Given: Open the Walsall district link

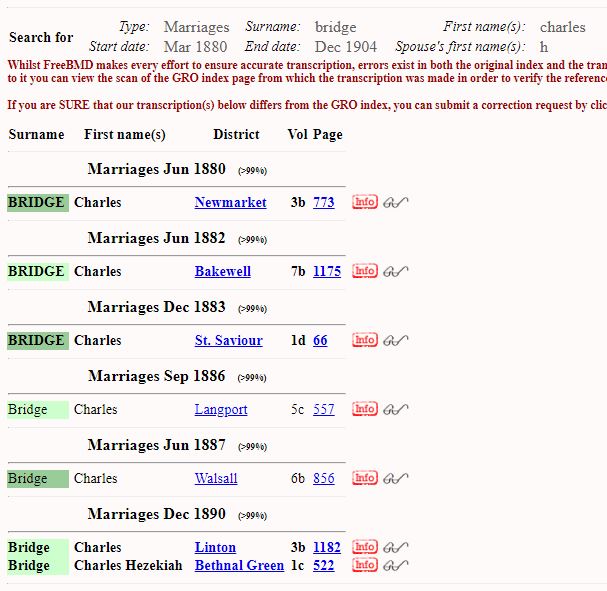Looking at the screenshot, I should tap(216, 478).
